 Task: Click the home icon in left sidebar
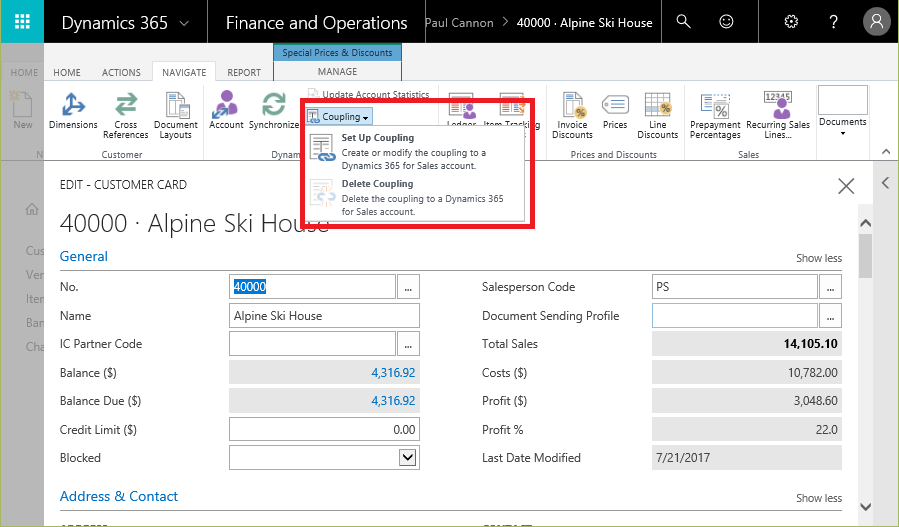[x=32, y=209]
